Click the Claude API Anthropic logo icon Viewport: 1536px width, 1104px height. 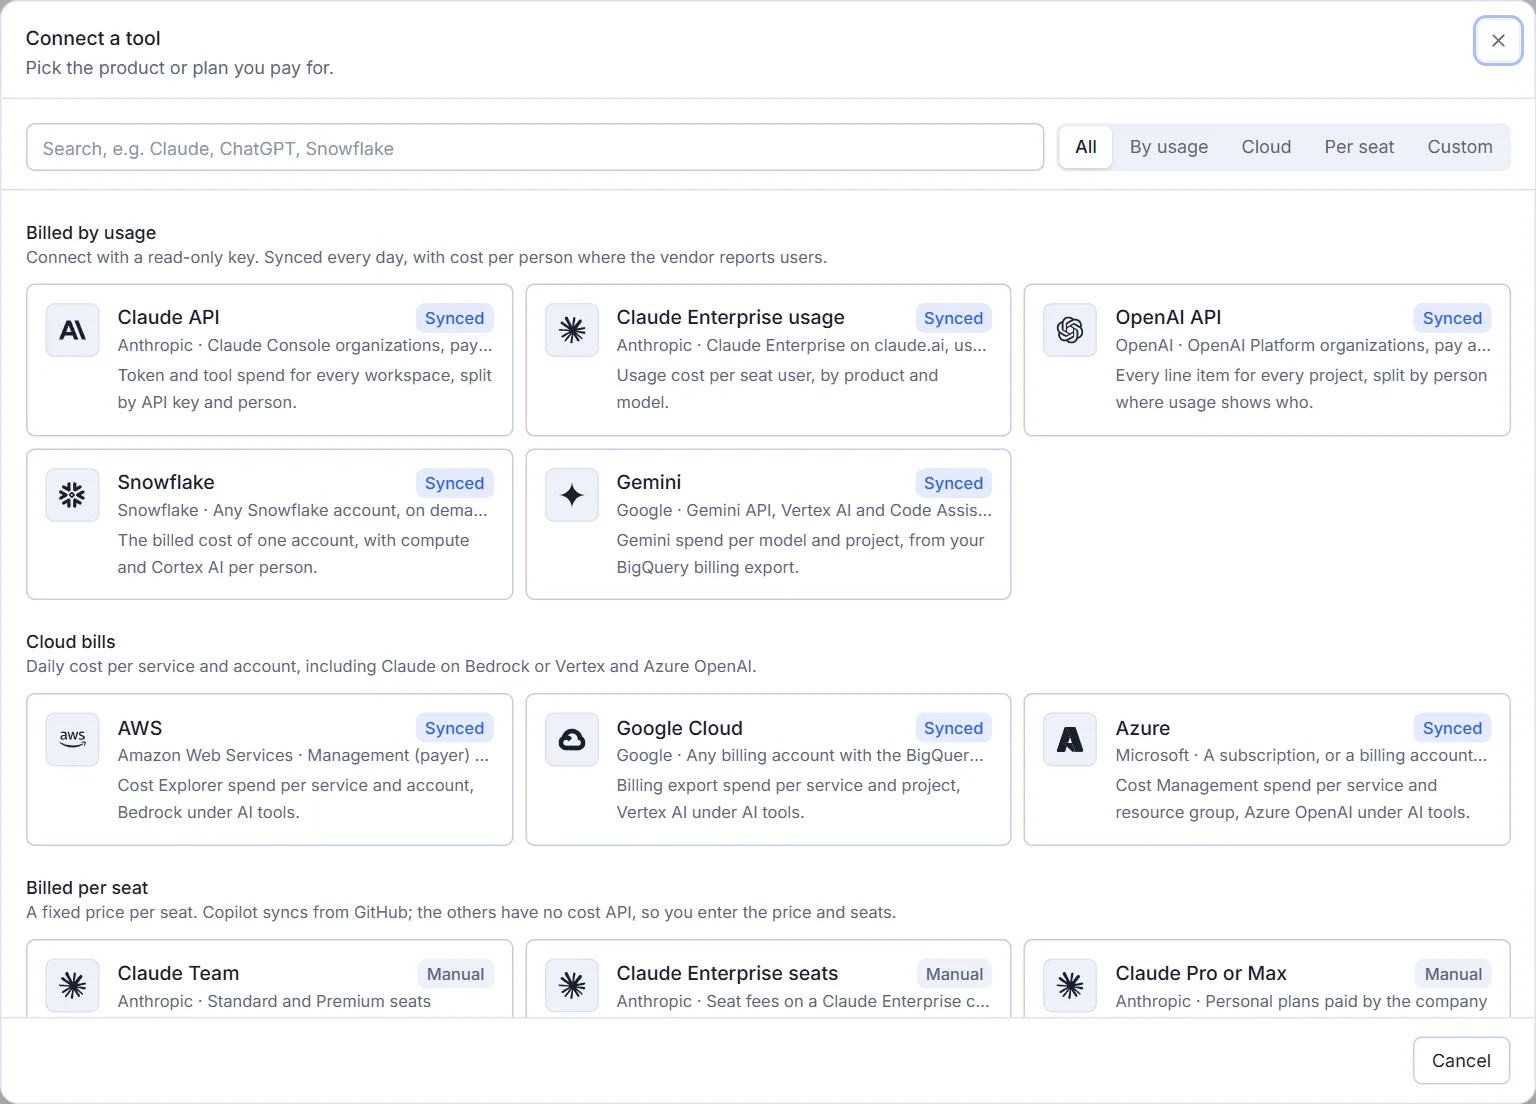tap(73, 330)
